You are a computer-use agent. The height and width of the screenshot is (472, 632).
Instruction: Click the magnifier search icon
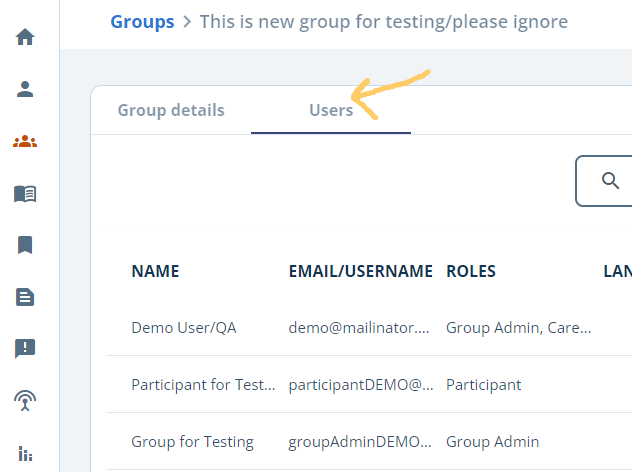tap(609, 180)
